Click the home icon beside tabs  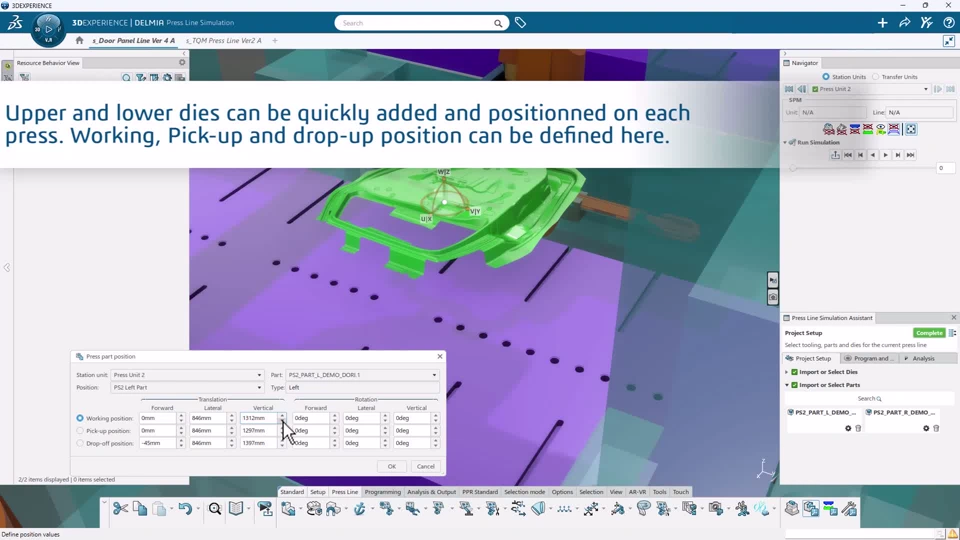click(x=79, y=40)
